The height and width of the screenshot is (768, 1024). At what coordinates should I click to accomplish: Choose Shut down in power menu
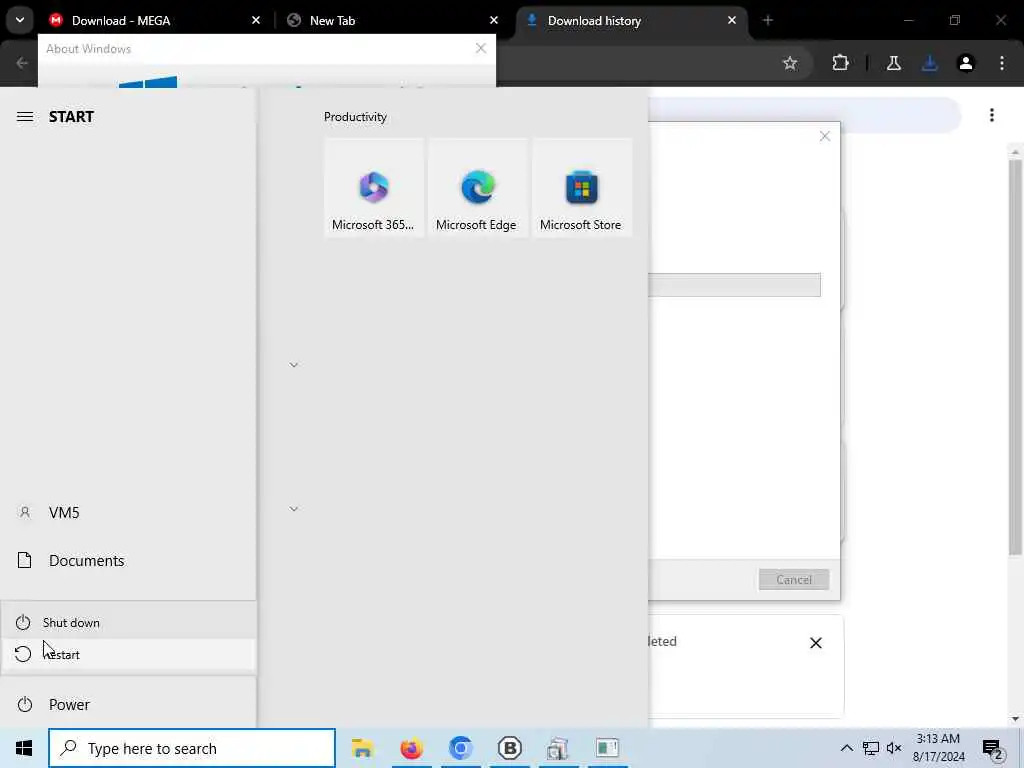(128, 622)
